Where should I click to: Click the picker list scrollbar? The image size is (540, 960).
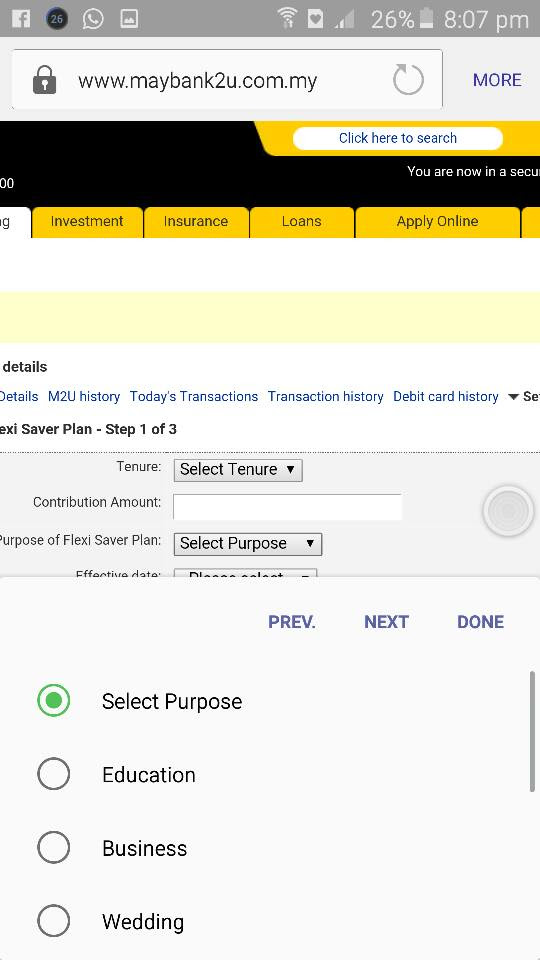(533, 731)
